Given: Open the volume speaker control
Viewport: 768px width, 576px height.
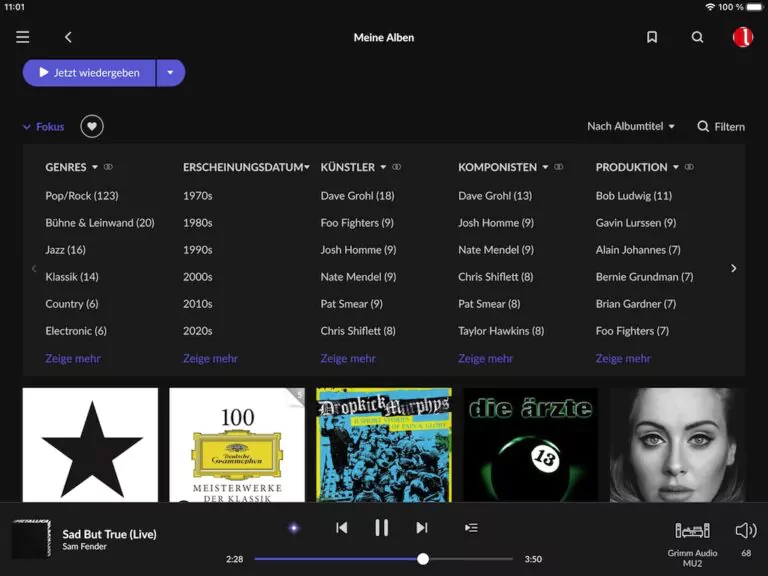Looking at the screenshot, I should [x=746, y=531].
